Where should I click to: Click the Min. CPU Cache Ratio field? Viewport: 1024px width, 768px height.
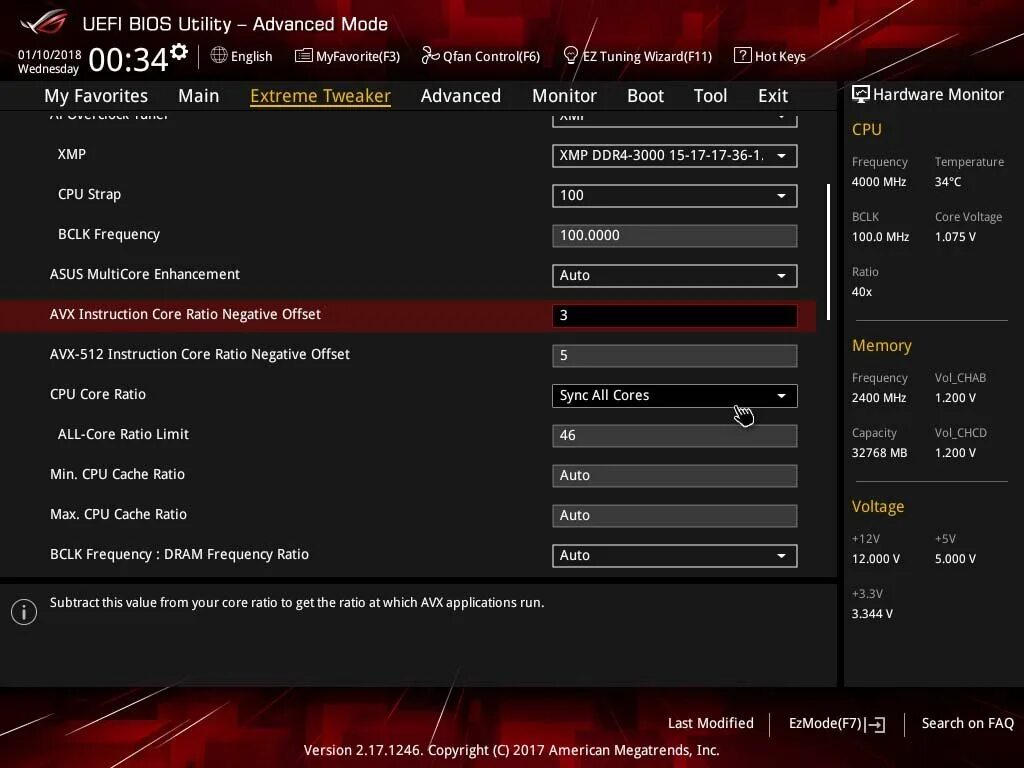pos(675,475)
